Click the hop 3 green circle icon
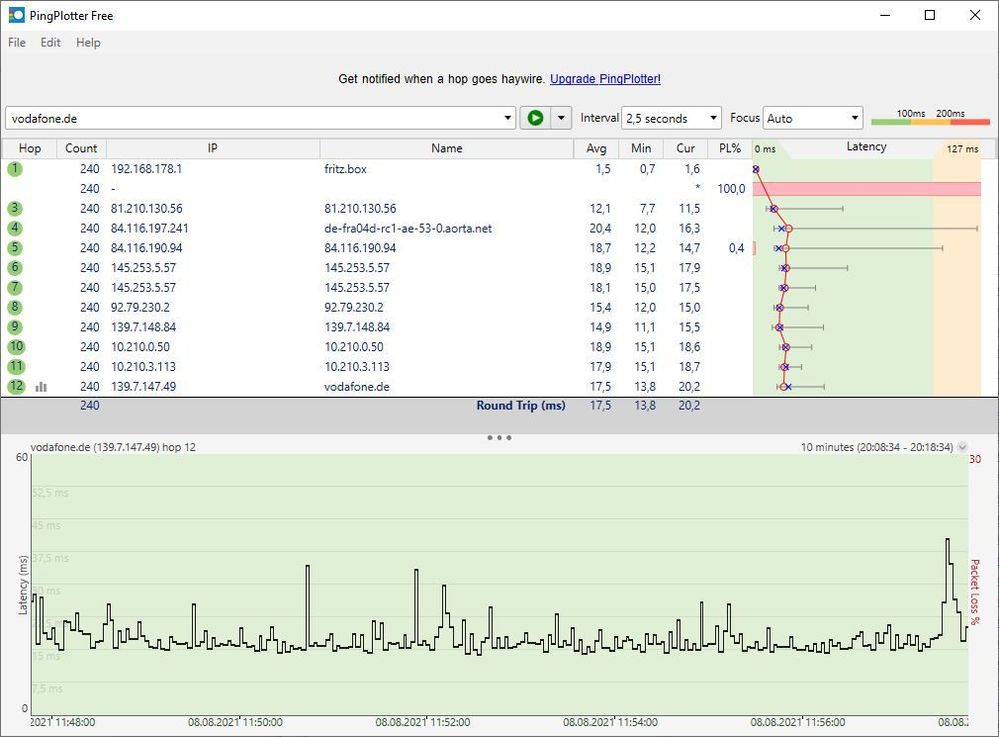Screen dimensions: 999x737 [15, 208]
